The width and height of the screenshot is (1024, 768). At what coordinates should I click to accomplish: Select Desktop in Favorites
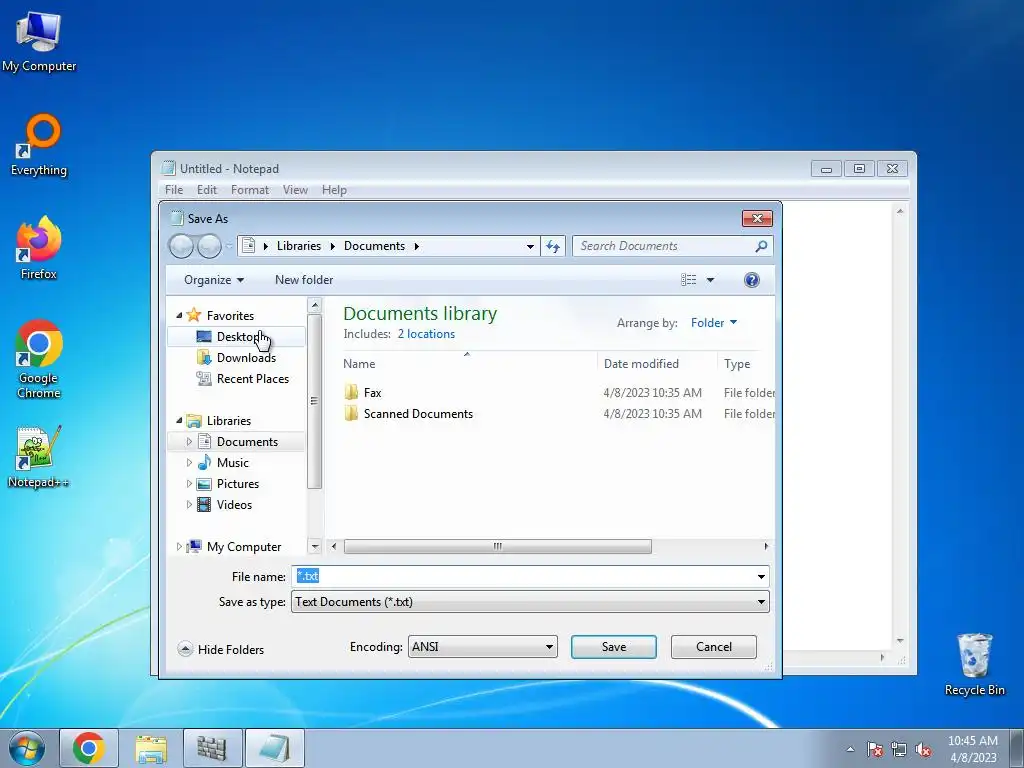236,336
